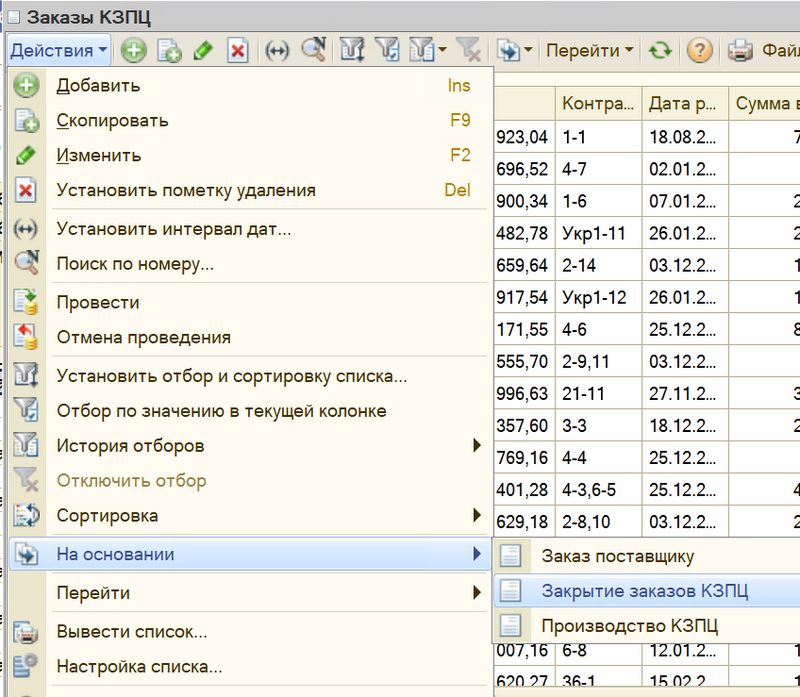Viewport: 800px width, 697px height.
Task: Choose Отбор по значению в текущей колонке
Action: click(249, 411)
